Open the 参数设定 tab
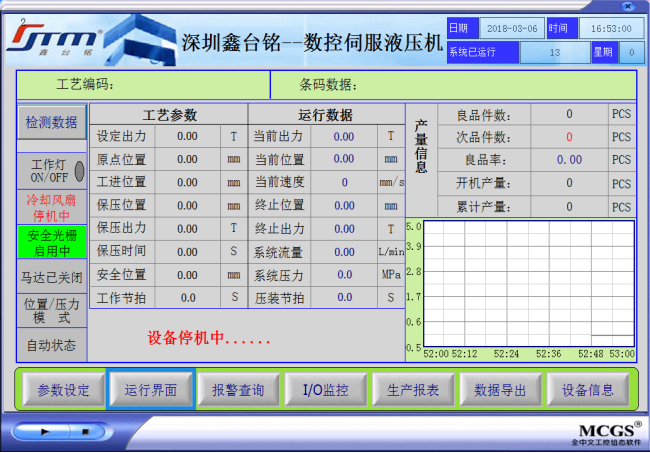This screenshot has width=650, height=453. click(x=63, y=390)
